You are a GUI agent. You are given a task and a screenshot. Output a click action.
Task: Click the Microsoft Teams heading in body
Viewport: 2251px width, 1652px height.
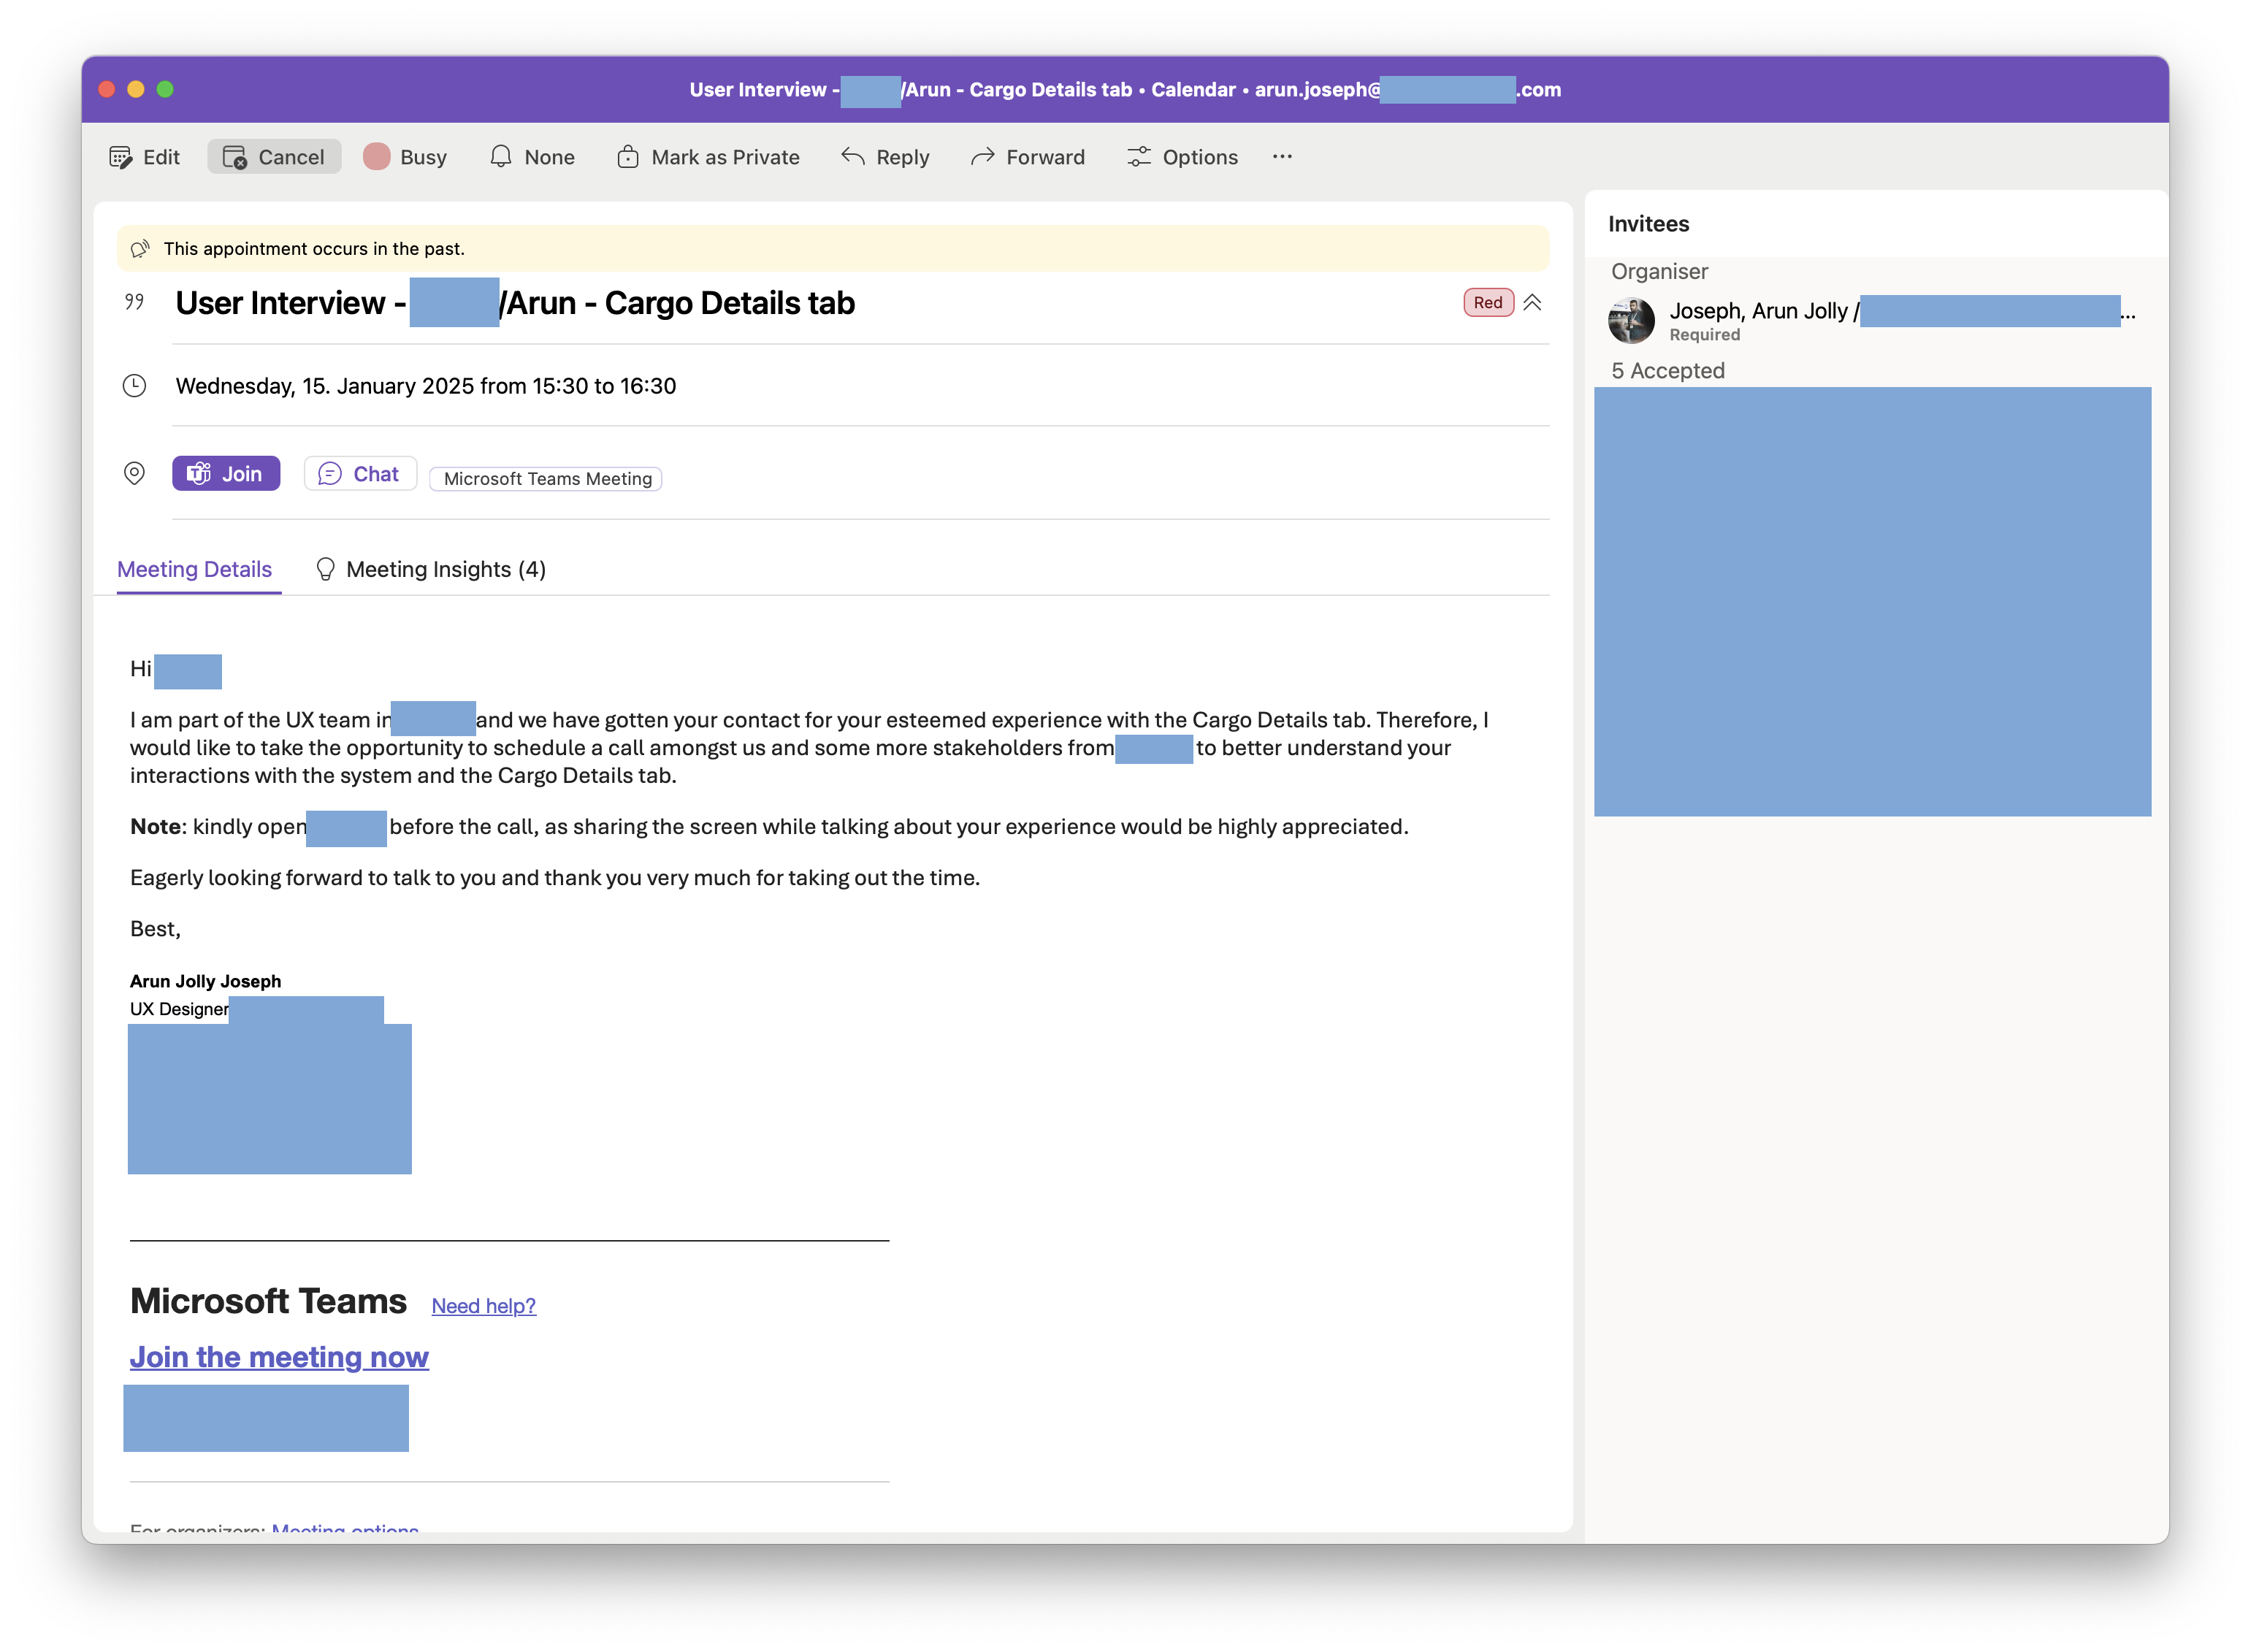click(x=268, y=1301)
